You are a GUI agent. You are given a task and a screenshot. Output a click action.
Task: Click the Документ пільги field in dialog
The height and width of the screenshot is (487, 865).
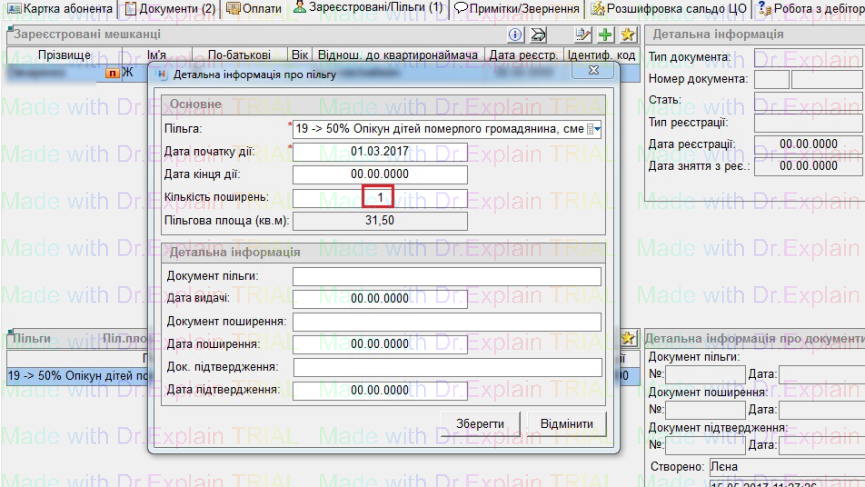[x=446, y=276]
